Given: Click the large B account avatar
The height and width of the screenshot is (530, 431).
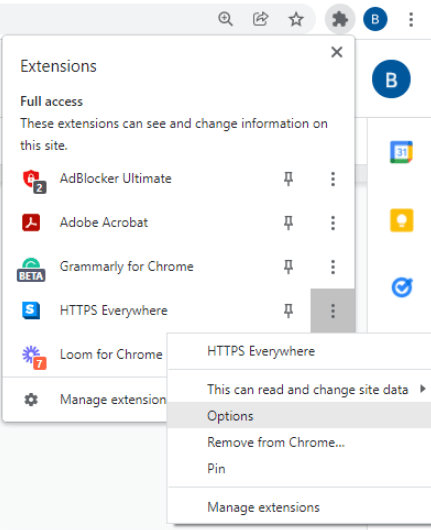Looking at the screenshot, I should (x=391, y=79).
